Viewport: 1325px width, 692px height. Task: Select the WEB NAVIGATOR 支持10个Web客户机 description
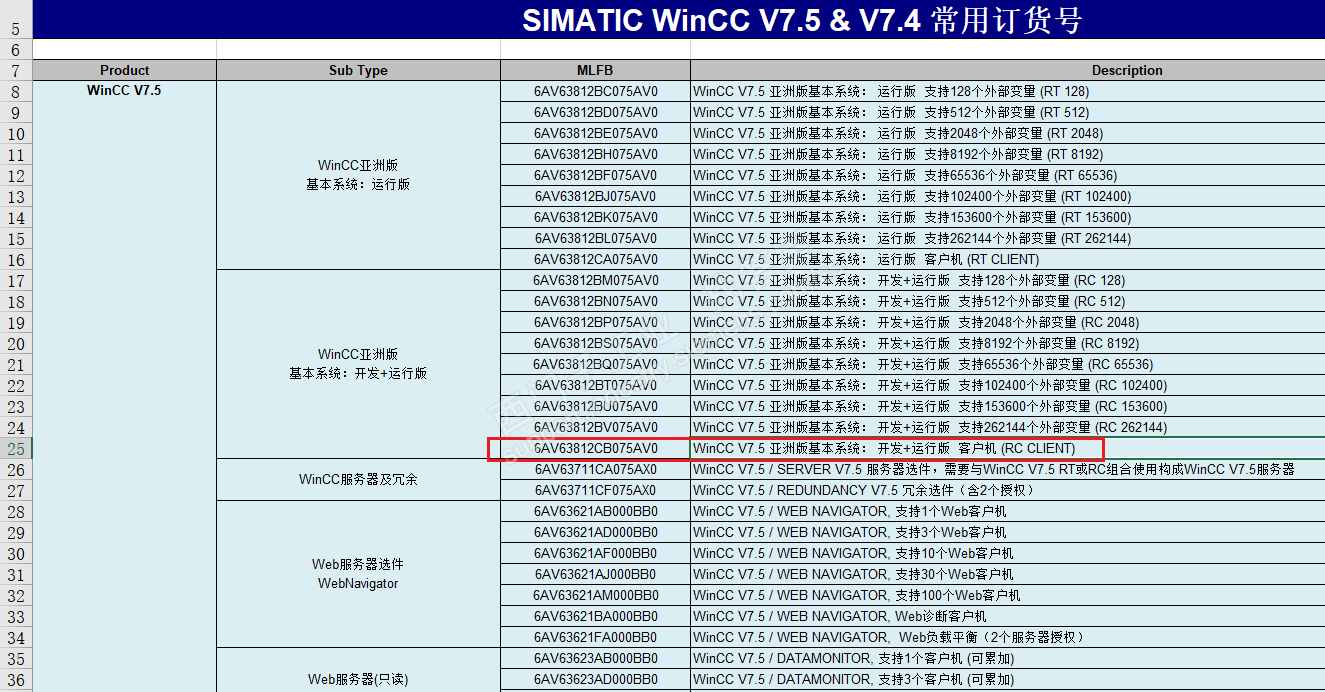[1007, 553]
